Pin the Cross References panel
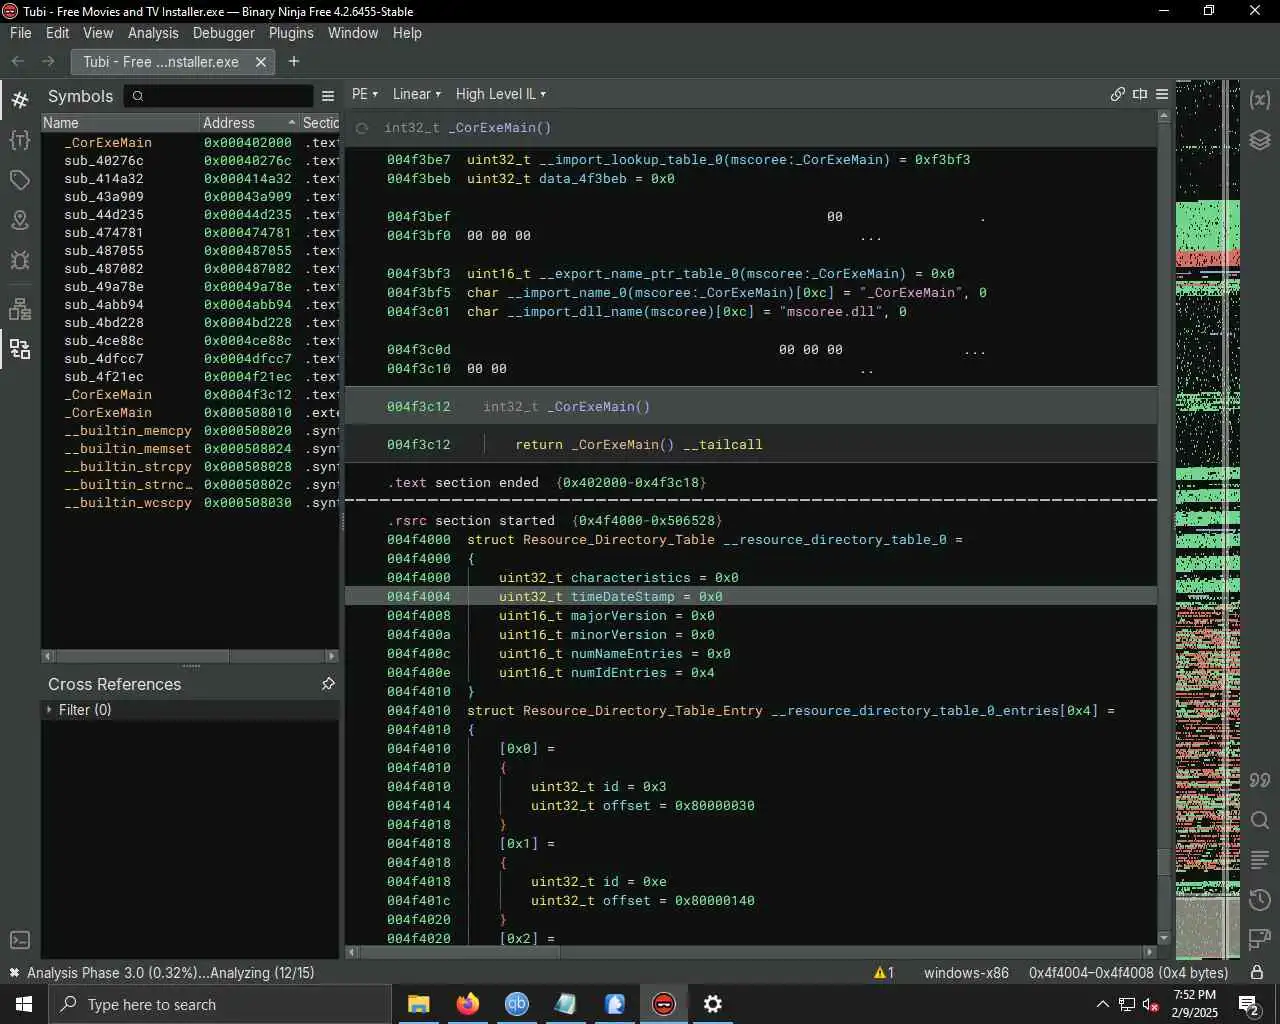Image resolution: width=1280 pixels, height=1024 pixels. [x=328, y=684]
